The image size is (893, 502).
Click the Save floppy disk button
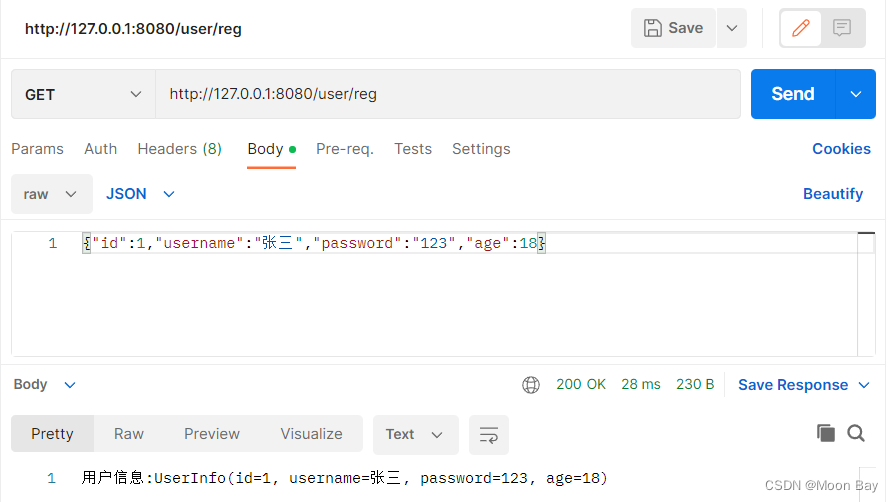pyautogui.click(x=673, y=28)
